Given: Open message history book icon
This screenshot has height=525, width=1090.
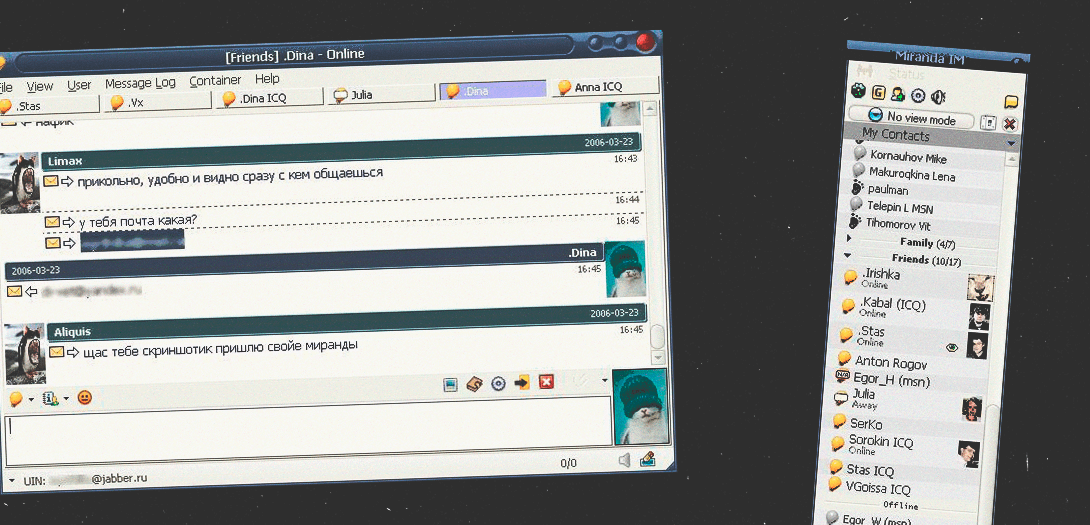Looking at the screenshot, I should (x=474, y=384).
